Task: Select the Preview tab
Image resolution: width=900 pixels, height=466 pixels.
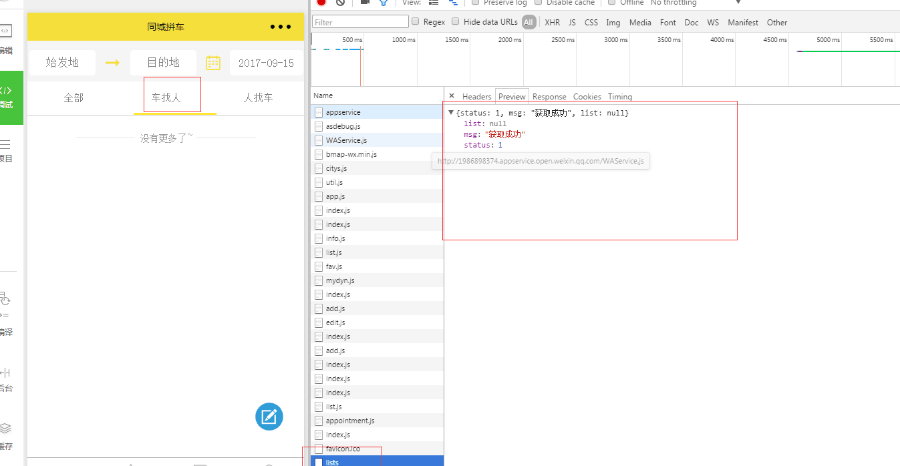Action: [x=512, y=96]
